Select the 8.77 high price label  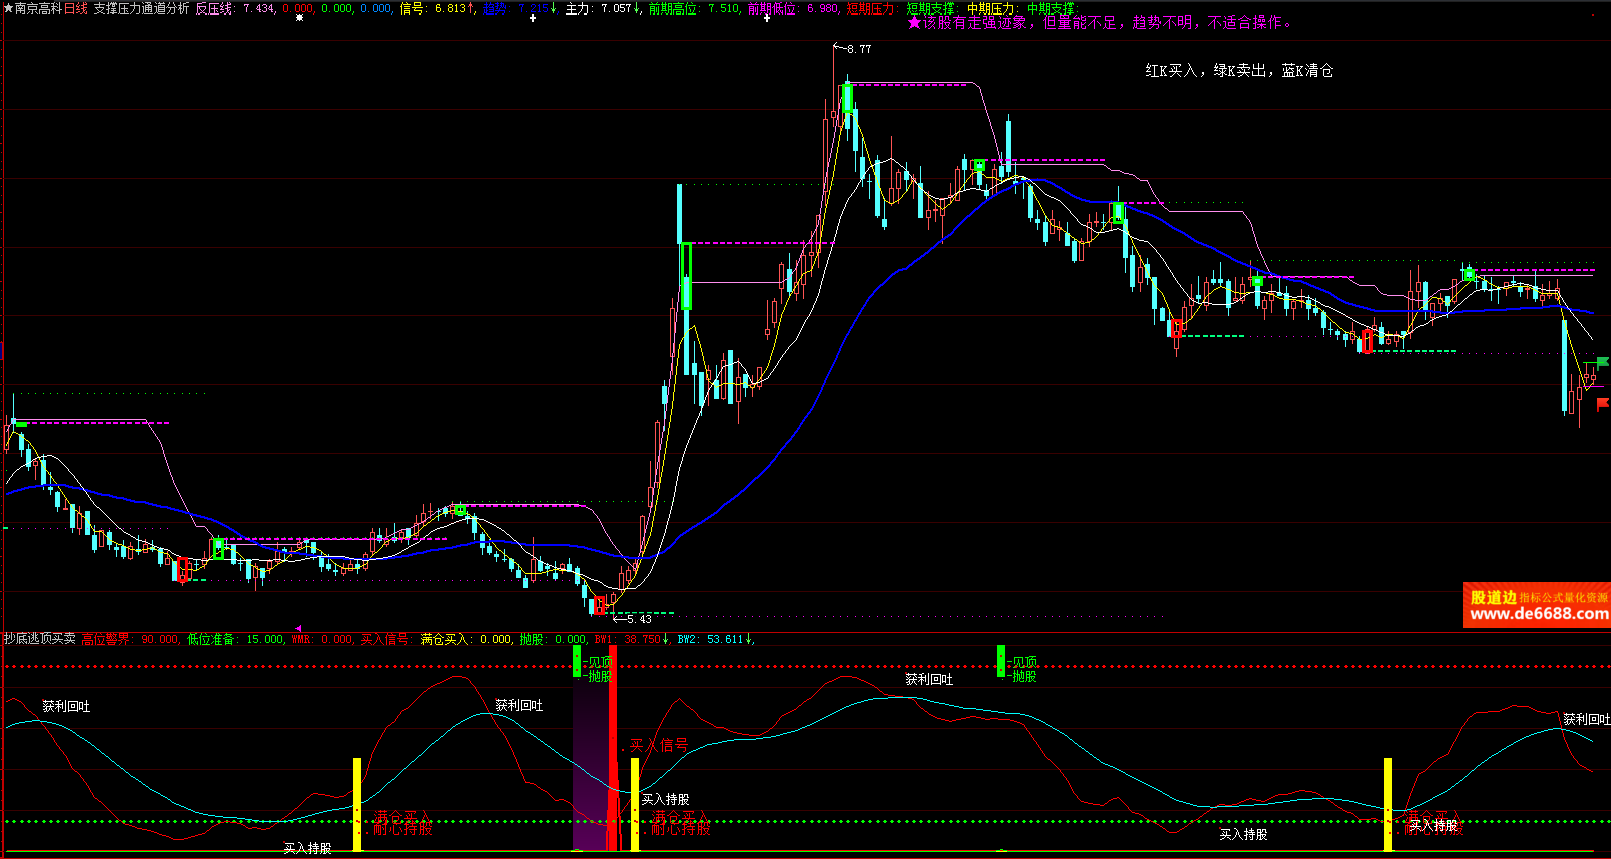(858, 49)
